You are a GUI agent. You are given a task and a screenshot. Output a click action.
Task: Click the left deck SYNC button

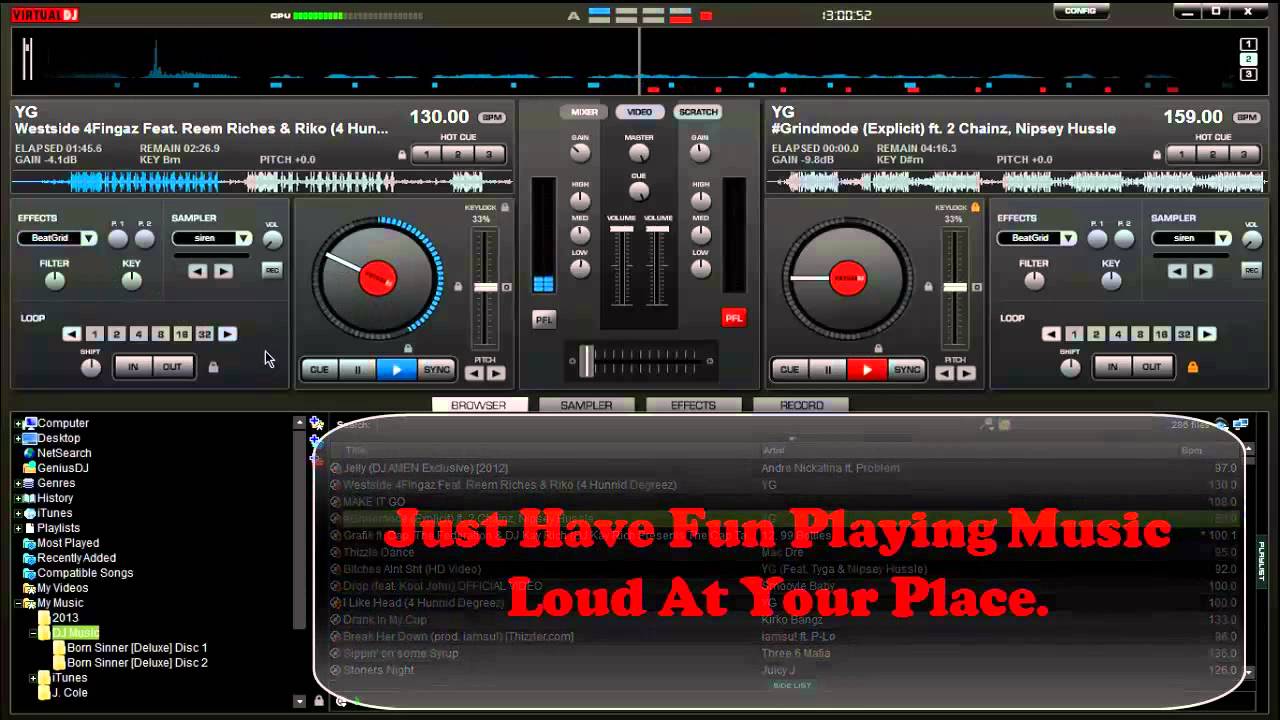point(437,369)
